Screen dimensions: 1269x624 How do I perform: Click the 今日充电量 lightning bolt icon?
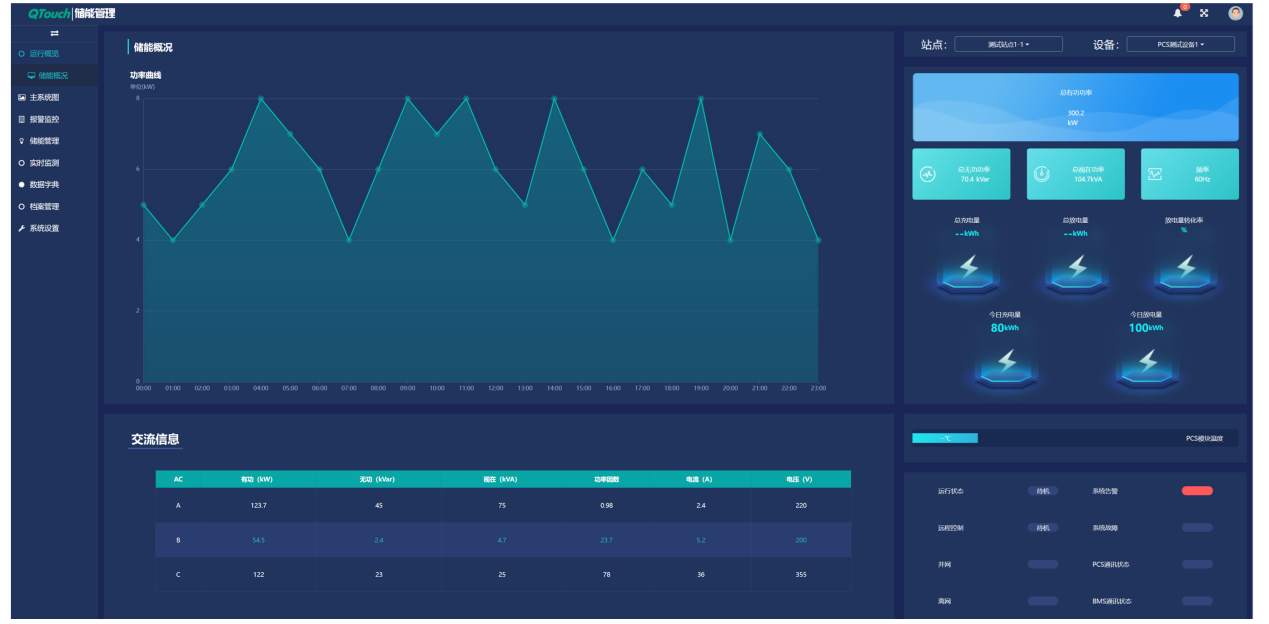(x=1006, y=362)
